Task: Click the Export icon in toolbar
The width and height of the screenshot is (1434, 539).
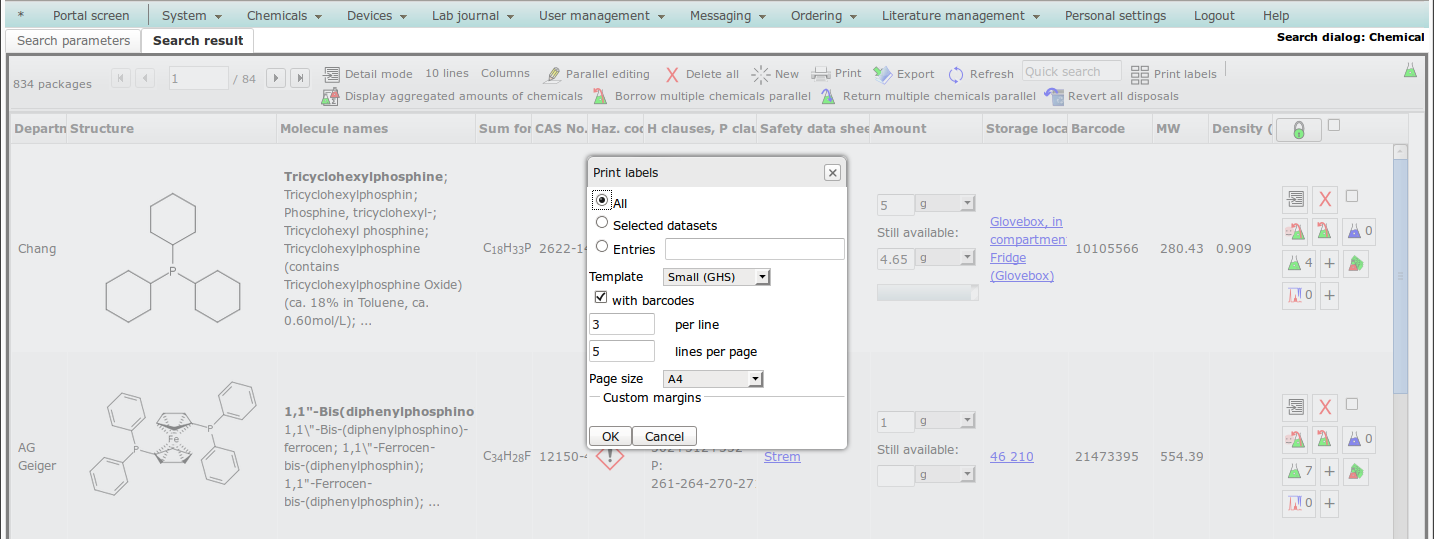Action: 882,74
